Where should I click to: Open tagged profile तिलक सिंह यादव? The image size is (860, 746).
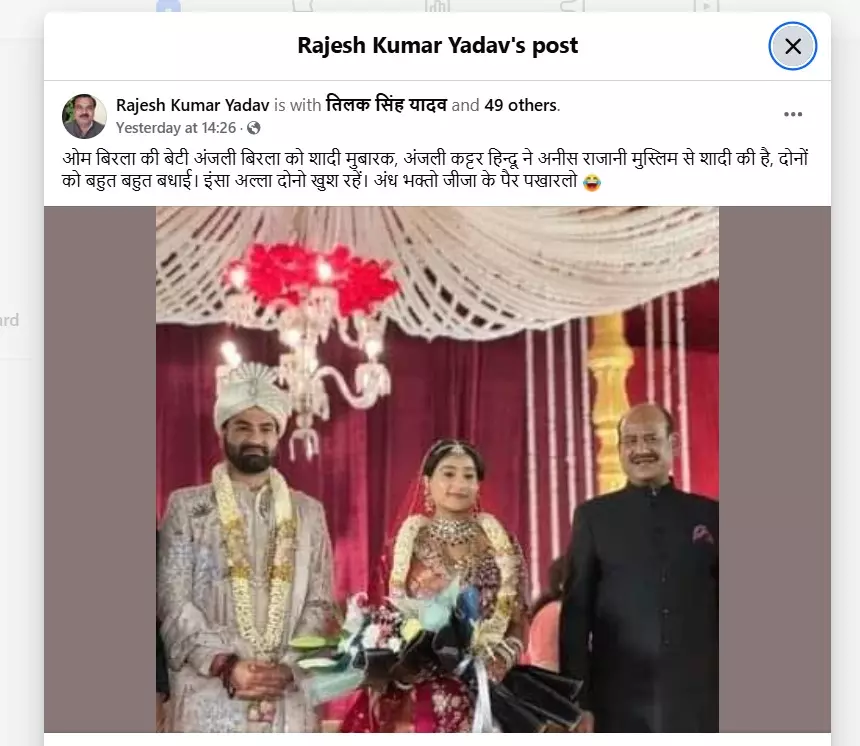coord(386,104)
